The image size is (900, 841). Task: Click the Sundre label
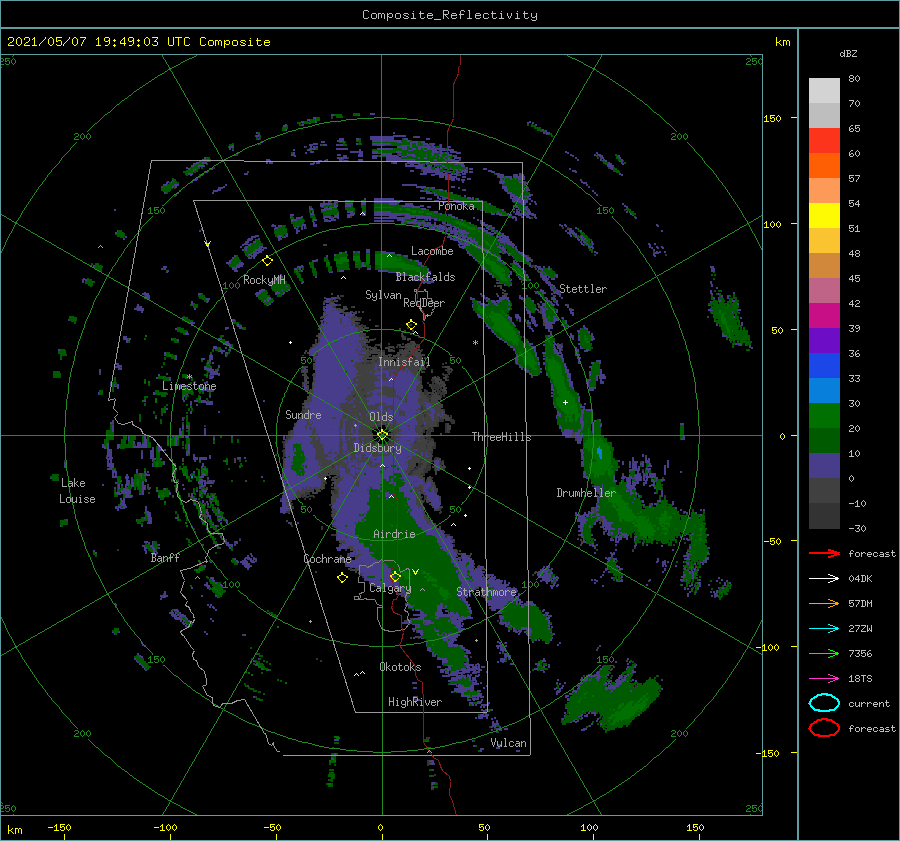click(303, 414)
